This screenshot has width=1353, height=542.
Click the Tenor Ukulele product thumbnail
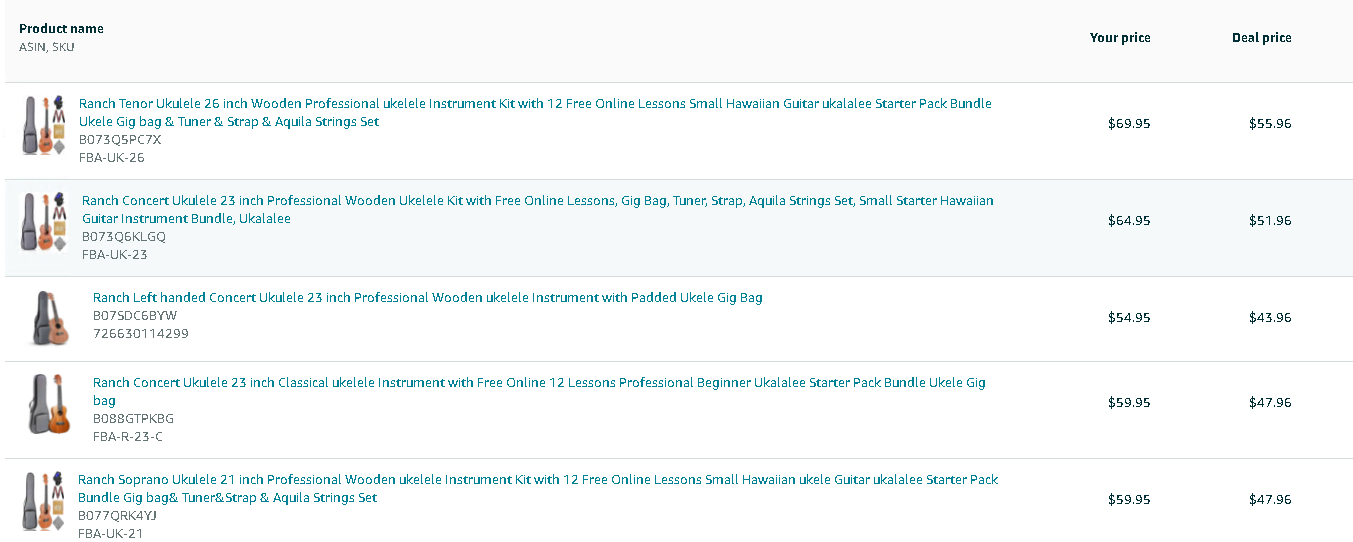pos(45,125)
